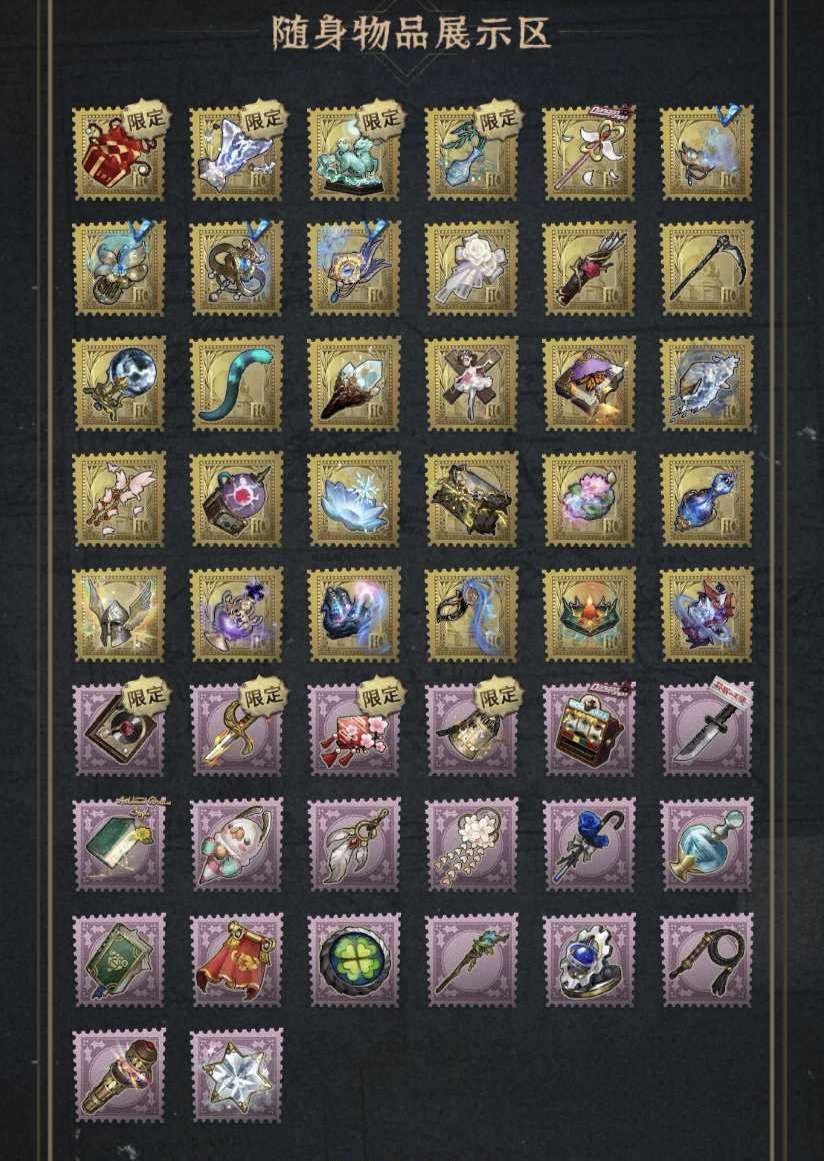
Task: Pick the combat knife accessory
Action: (x=706, y=730)
